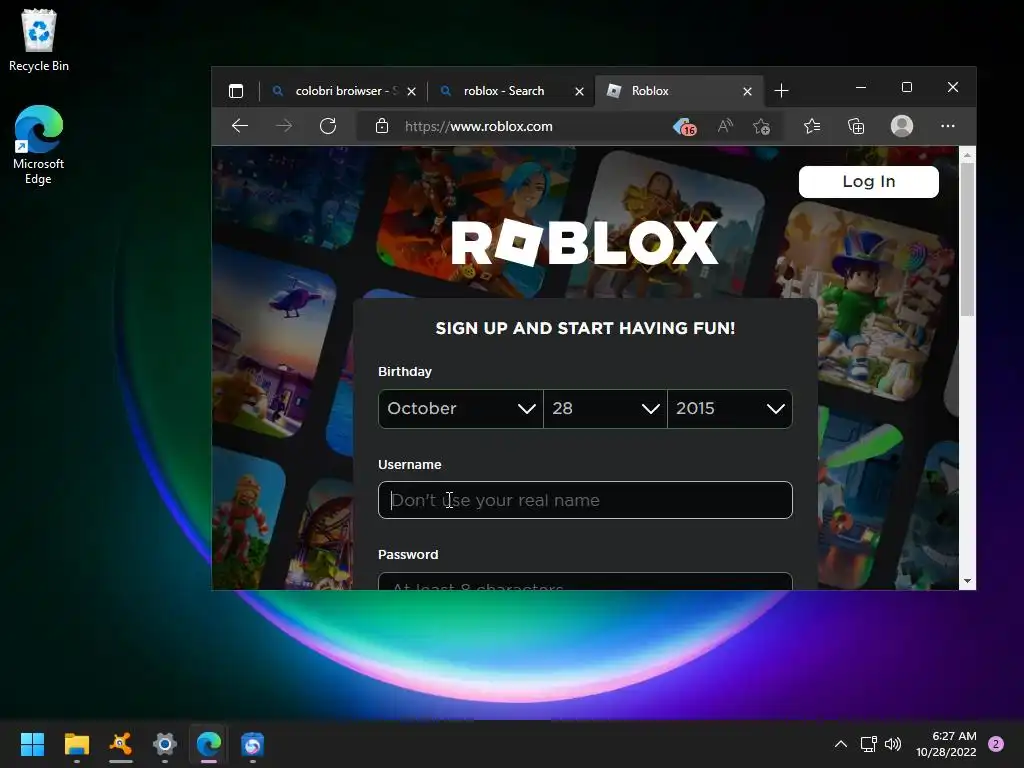Activate the Read aloud icon
1024x768 pixels.
(x=725, y=126)
